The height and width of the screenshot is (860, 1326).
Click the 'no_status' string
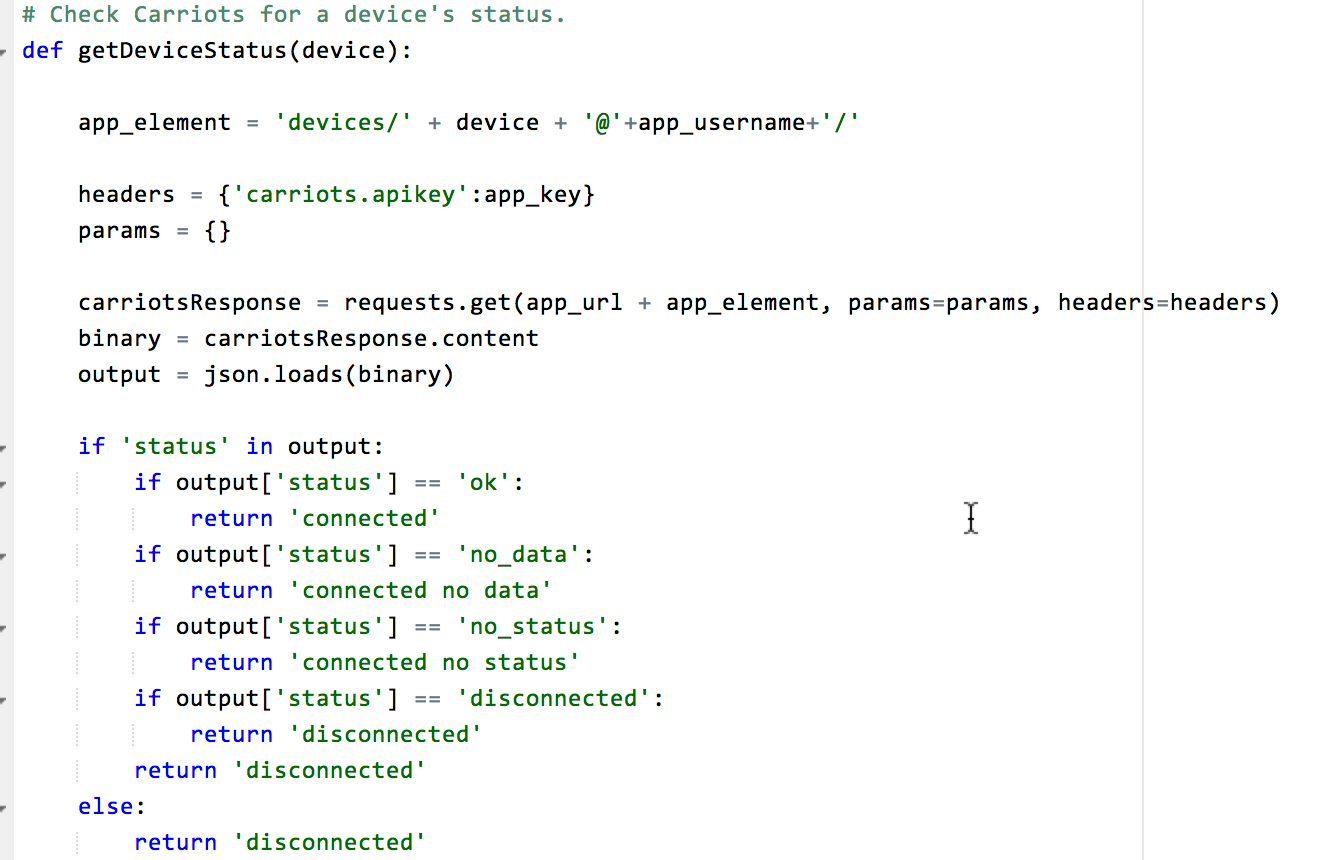coord(532,626)
